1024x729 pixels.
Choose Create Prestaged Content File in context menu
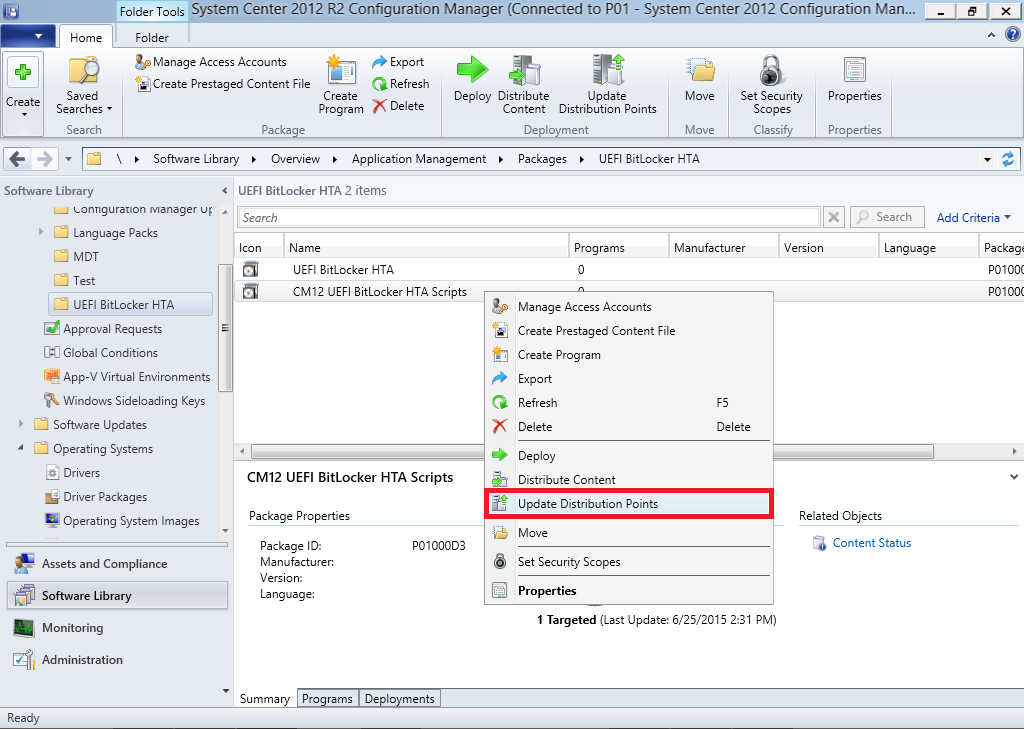click(x=629, y=331)
